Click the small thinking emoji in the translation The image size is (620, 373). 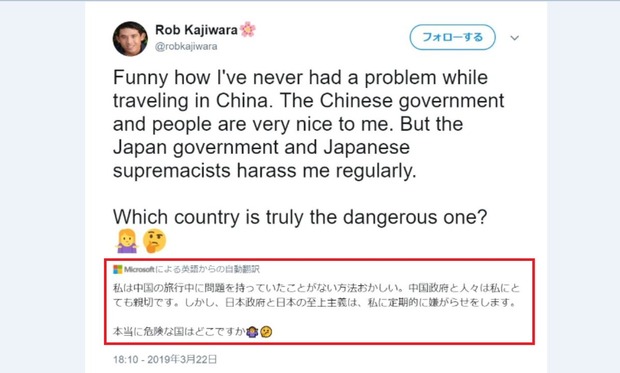point(267,331)
